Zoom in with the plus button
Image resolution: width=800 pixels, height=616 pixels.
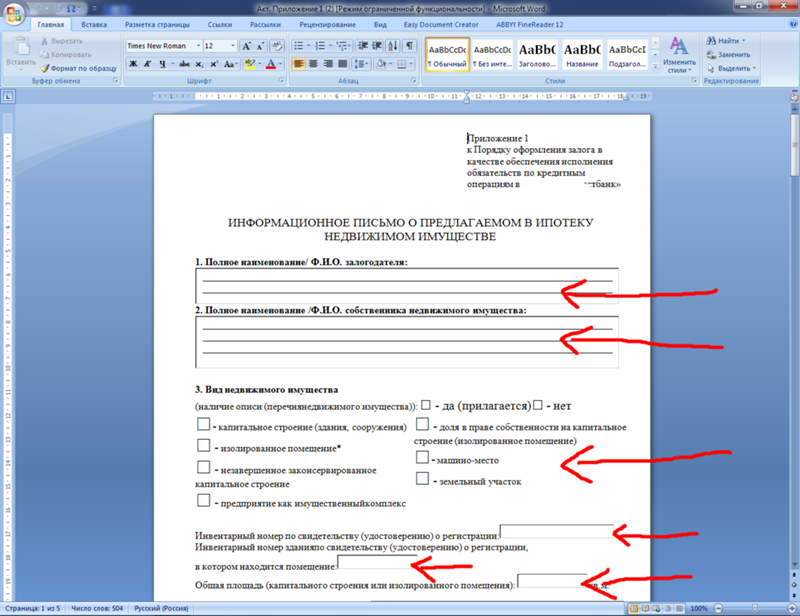(792, 608)
